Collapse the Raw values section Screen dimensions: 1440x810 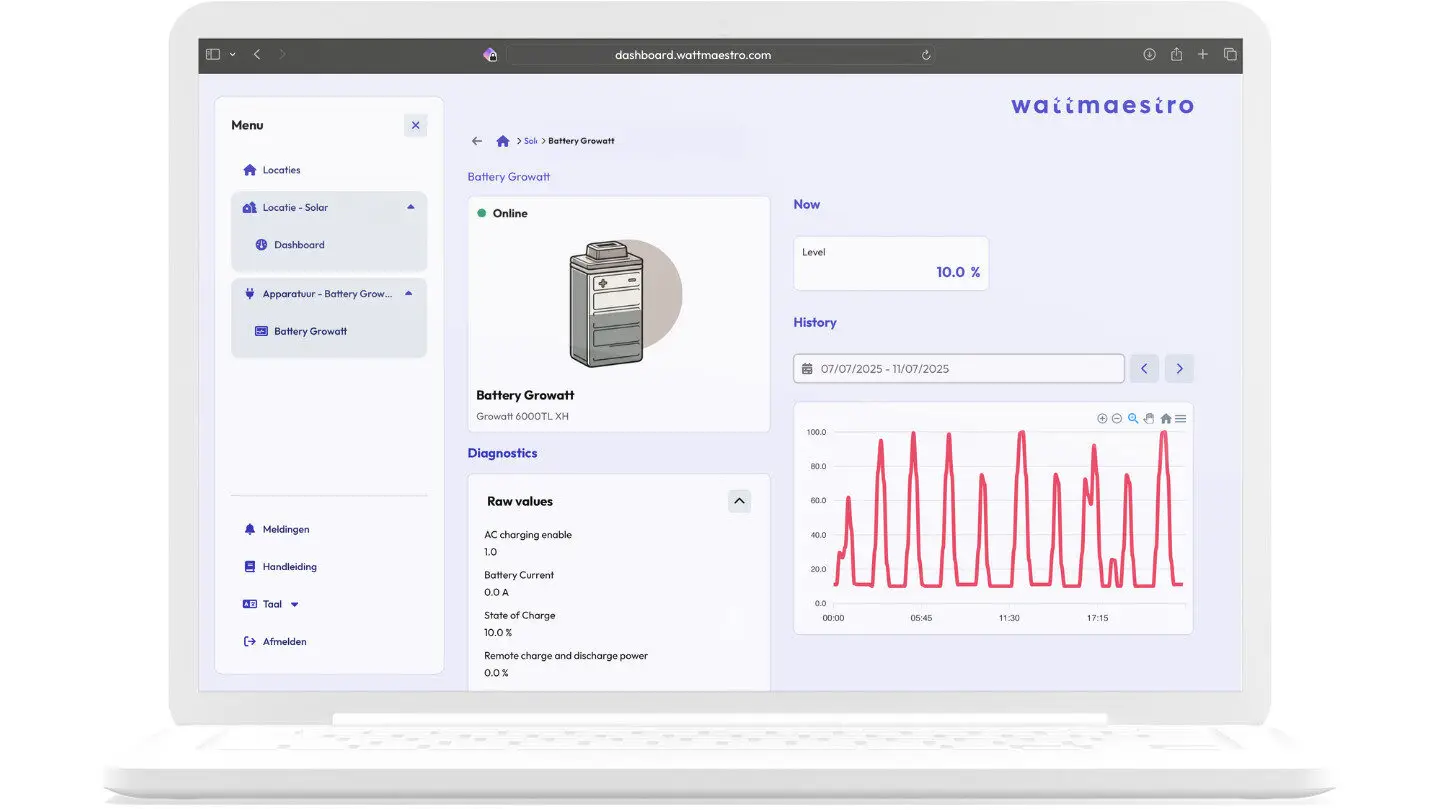(739, 501)
